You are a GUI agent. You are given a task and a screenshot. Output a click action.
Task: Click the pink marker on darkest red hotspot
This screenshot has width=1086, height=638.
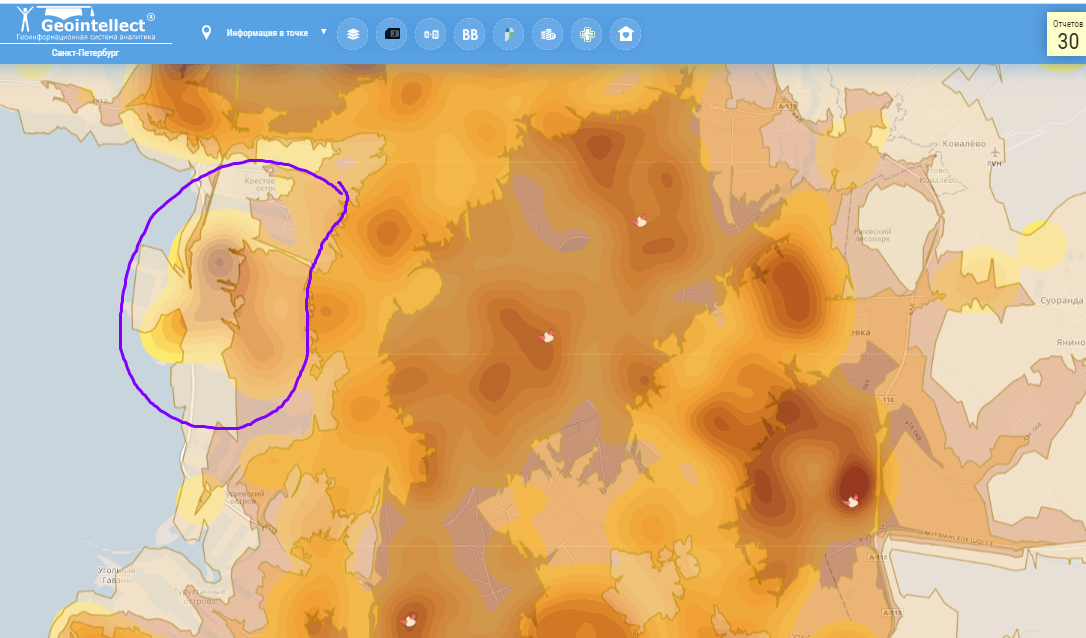coord(851,501)
